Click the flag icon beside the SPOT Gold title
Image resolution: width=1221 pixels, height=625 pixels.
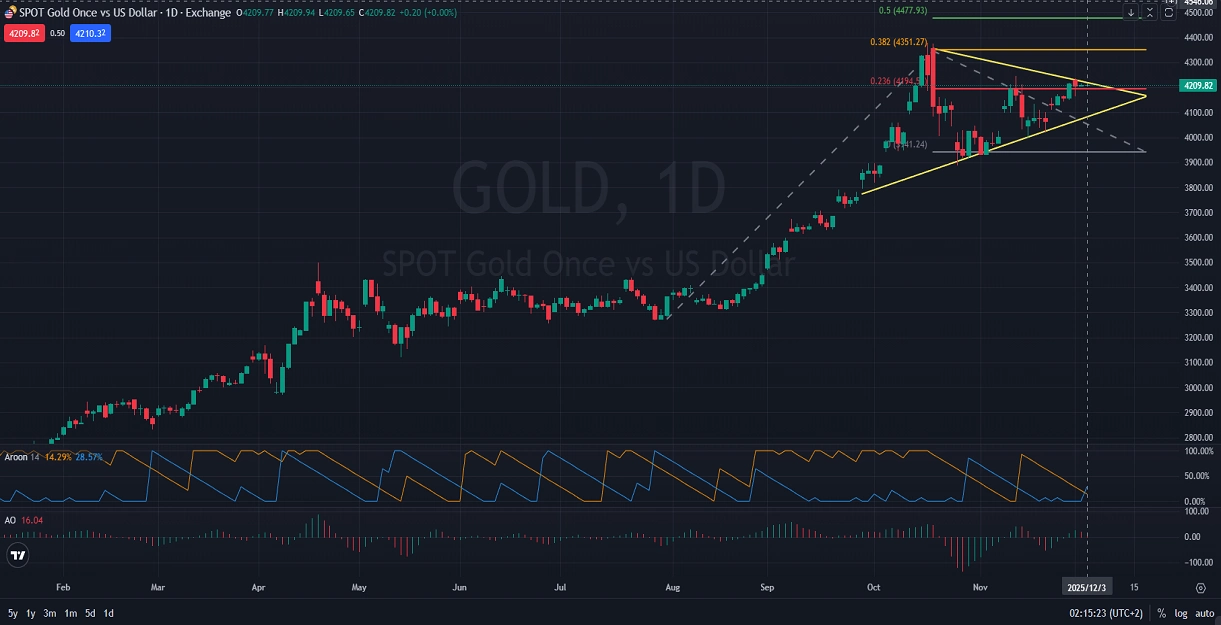(x=9, y=13)
